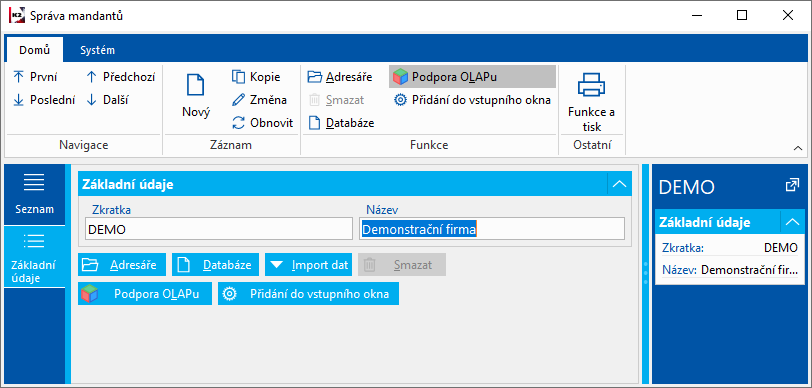Image resolution: width=812 pixels, height=388 pixels.
Task: Click Podpora OLAPu in the ribbon
Action: pyautogui.click(x=472, y=77)
